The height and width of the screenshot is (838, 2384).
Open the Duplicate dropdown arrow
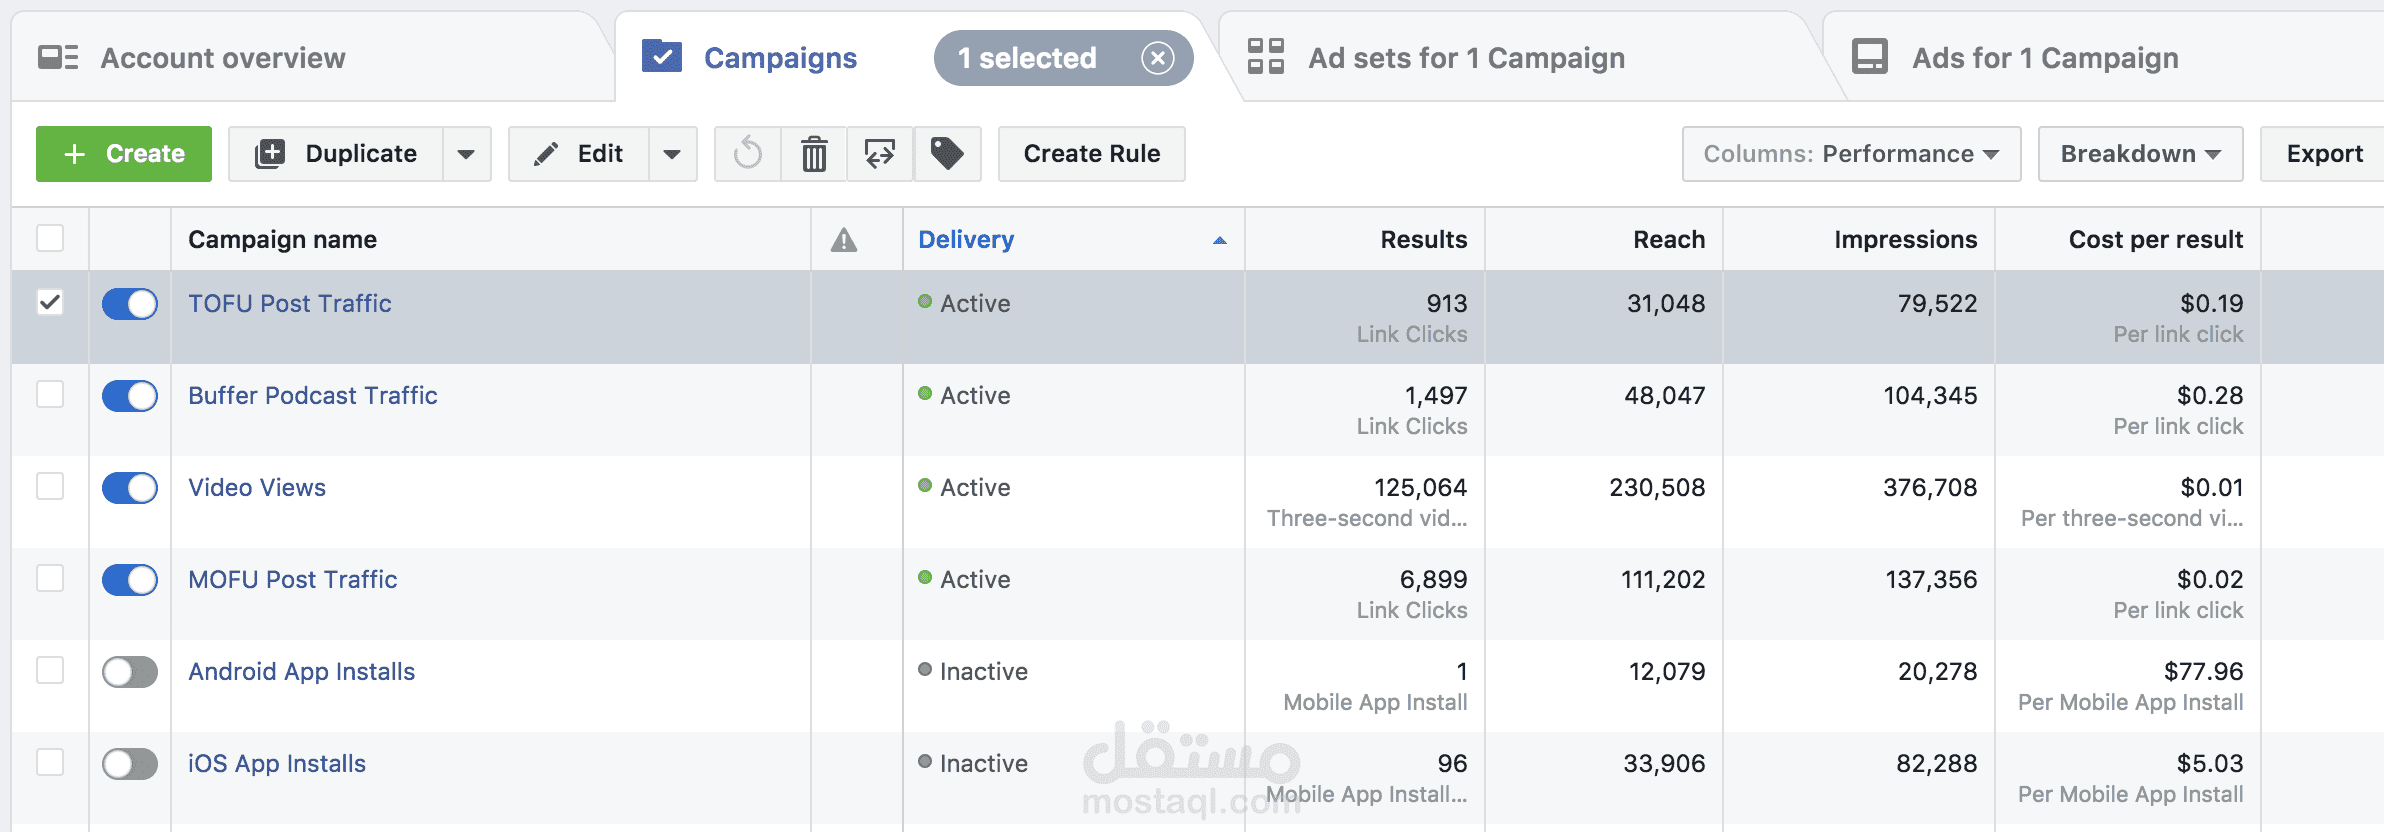[x=466, y=154]
